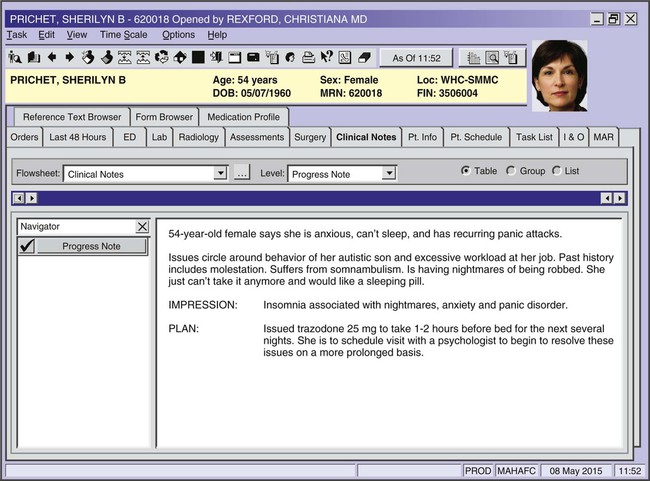
Task: Click the eraser icon in toolbar
Action: click(x=363, y=57)
